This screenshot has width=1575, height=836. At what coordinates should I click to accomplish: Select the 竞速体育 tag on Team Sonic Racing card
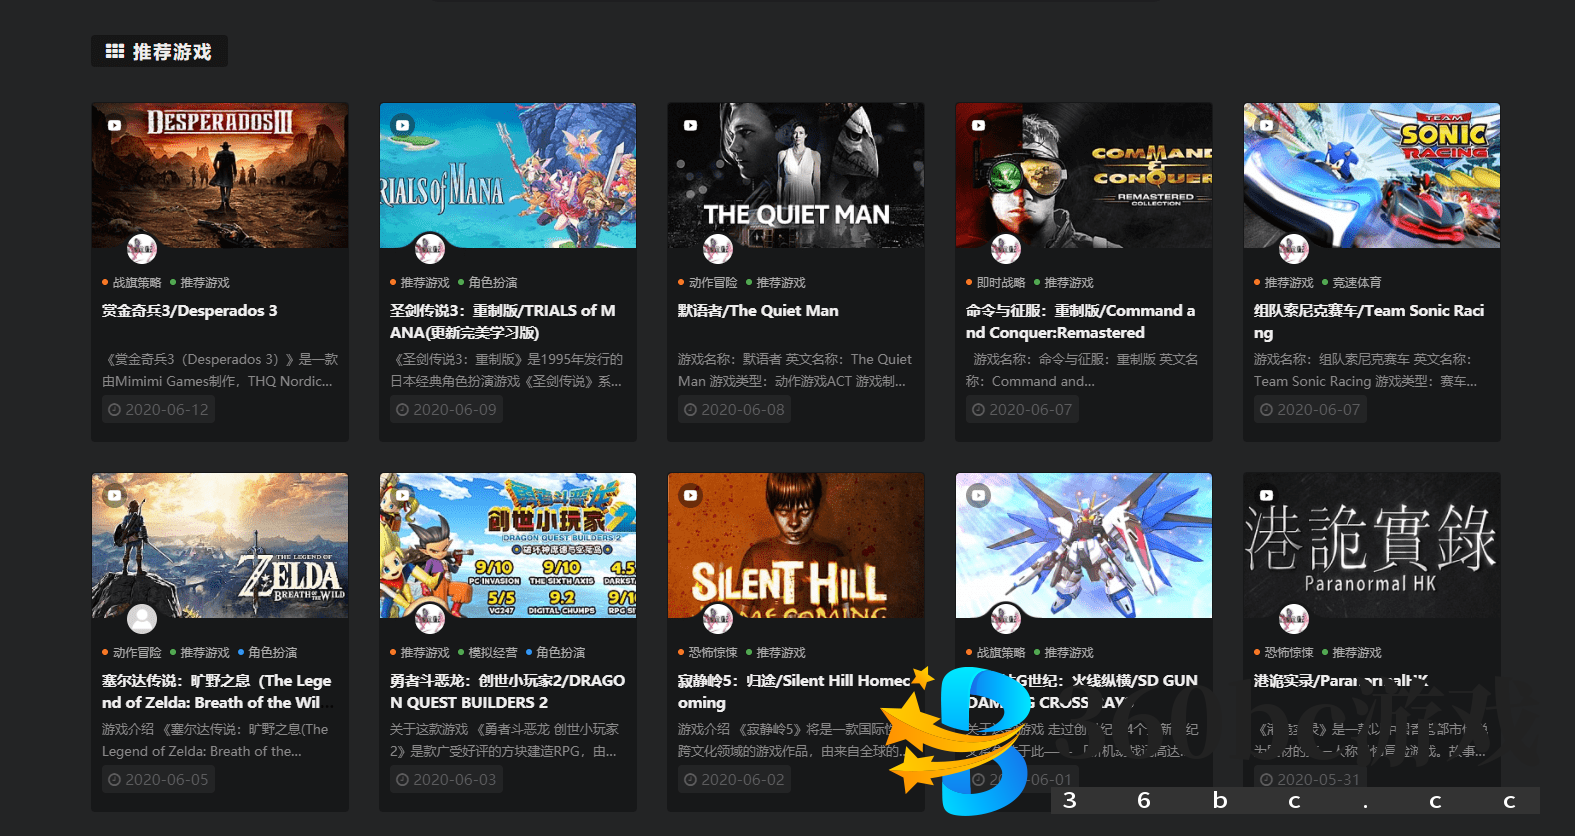click(1357, 283)
